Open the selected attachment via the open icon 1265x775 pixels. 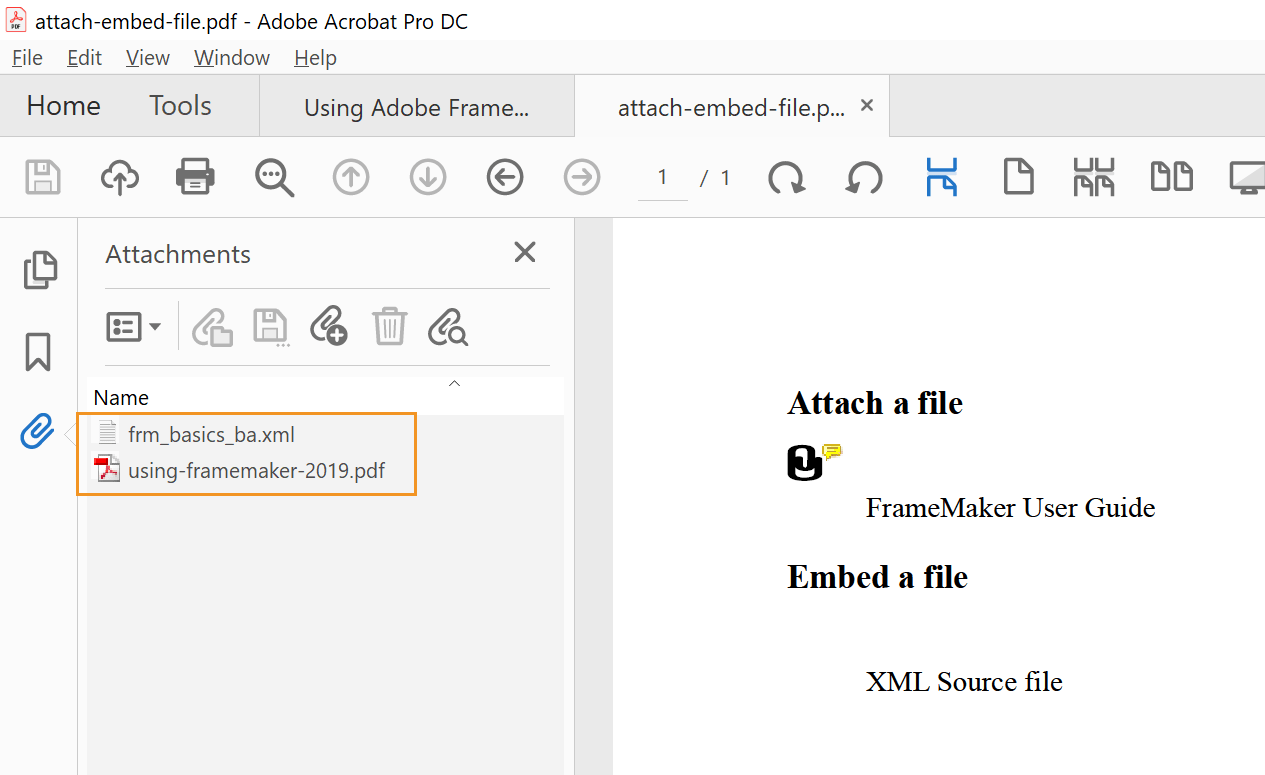pos(211,326)
